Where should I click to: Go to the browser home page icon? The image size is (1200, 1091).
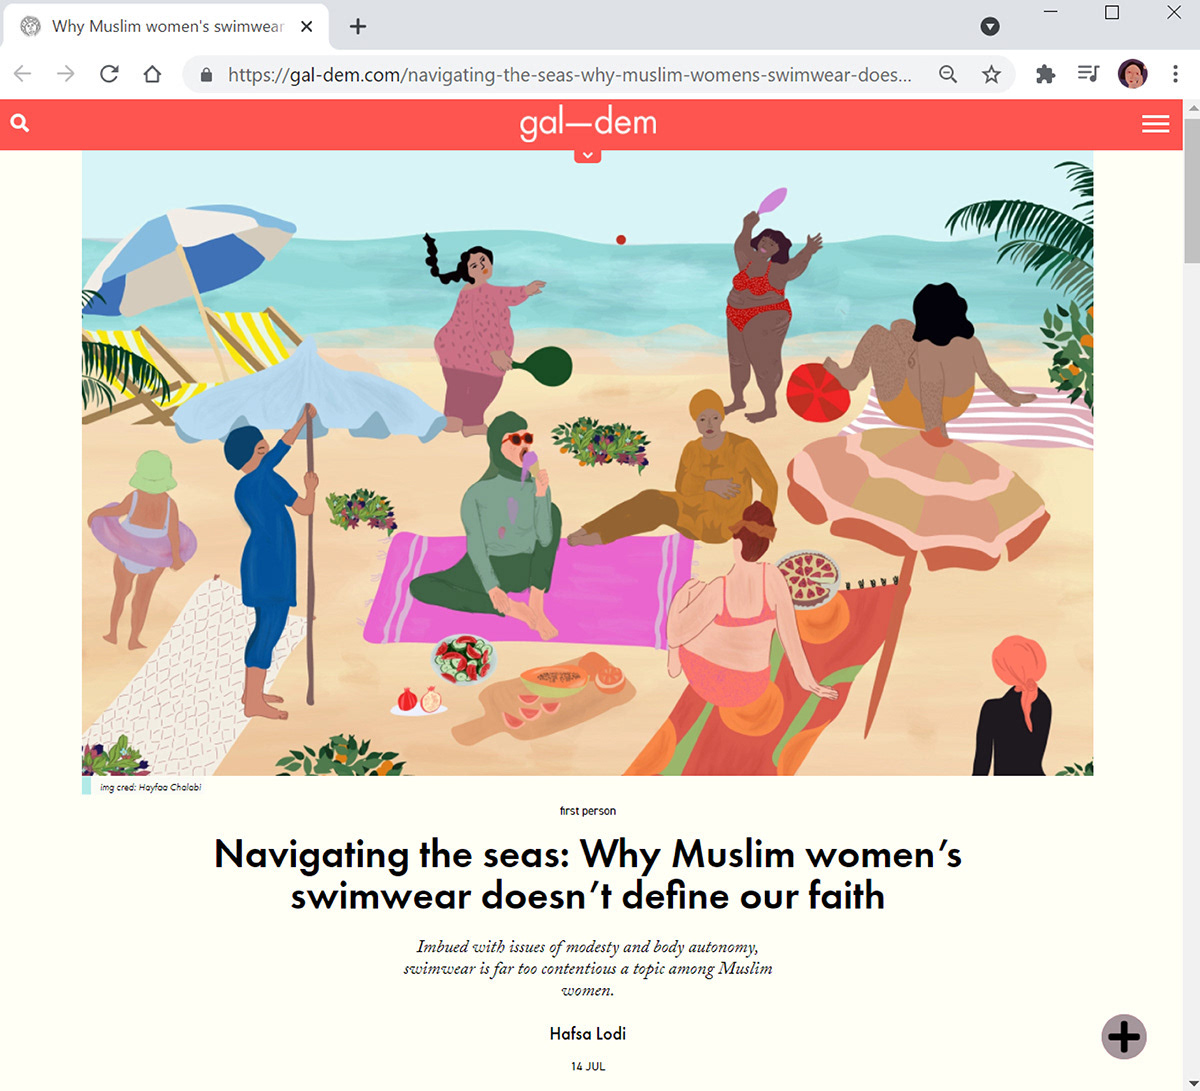(x=152, y=74)
